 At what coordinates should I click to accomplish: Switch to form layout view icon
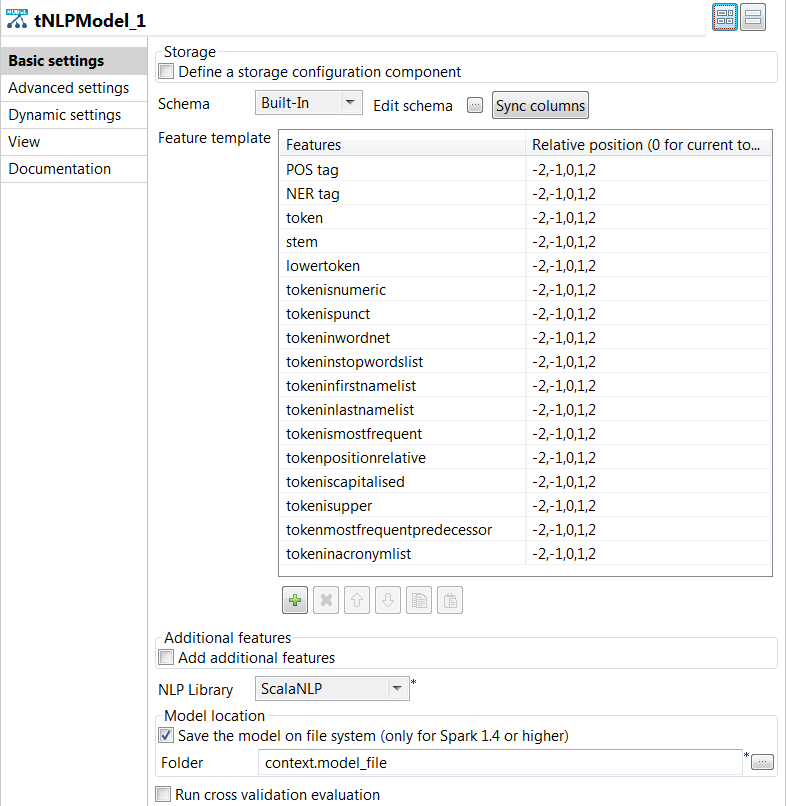(x=753, y=17)
